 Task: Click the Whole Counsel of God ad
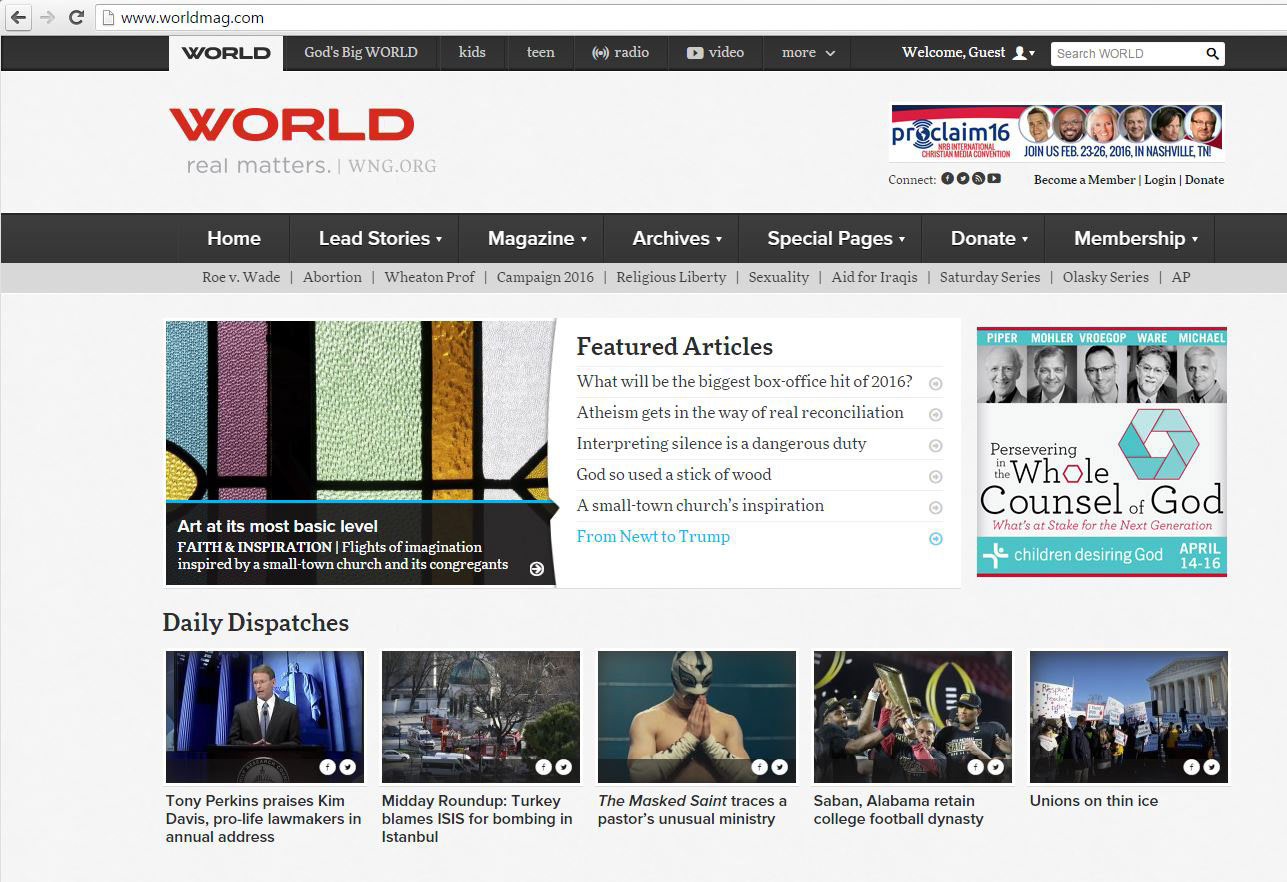[x=1102, y=452]
